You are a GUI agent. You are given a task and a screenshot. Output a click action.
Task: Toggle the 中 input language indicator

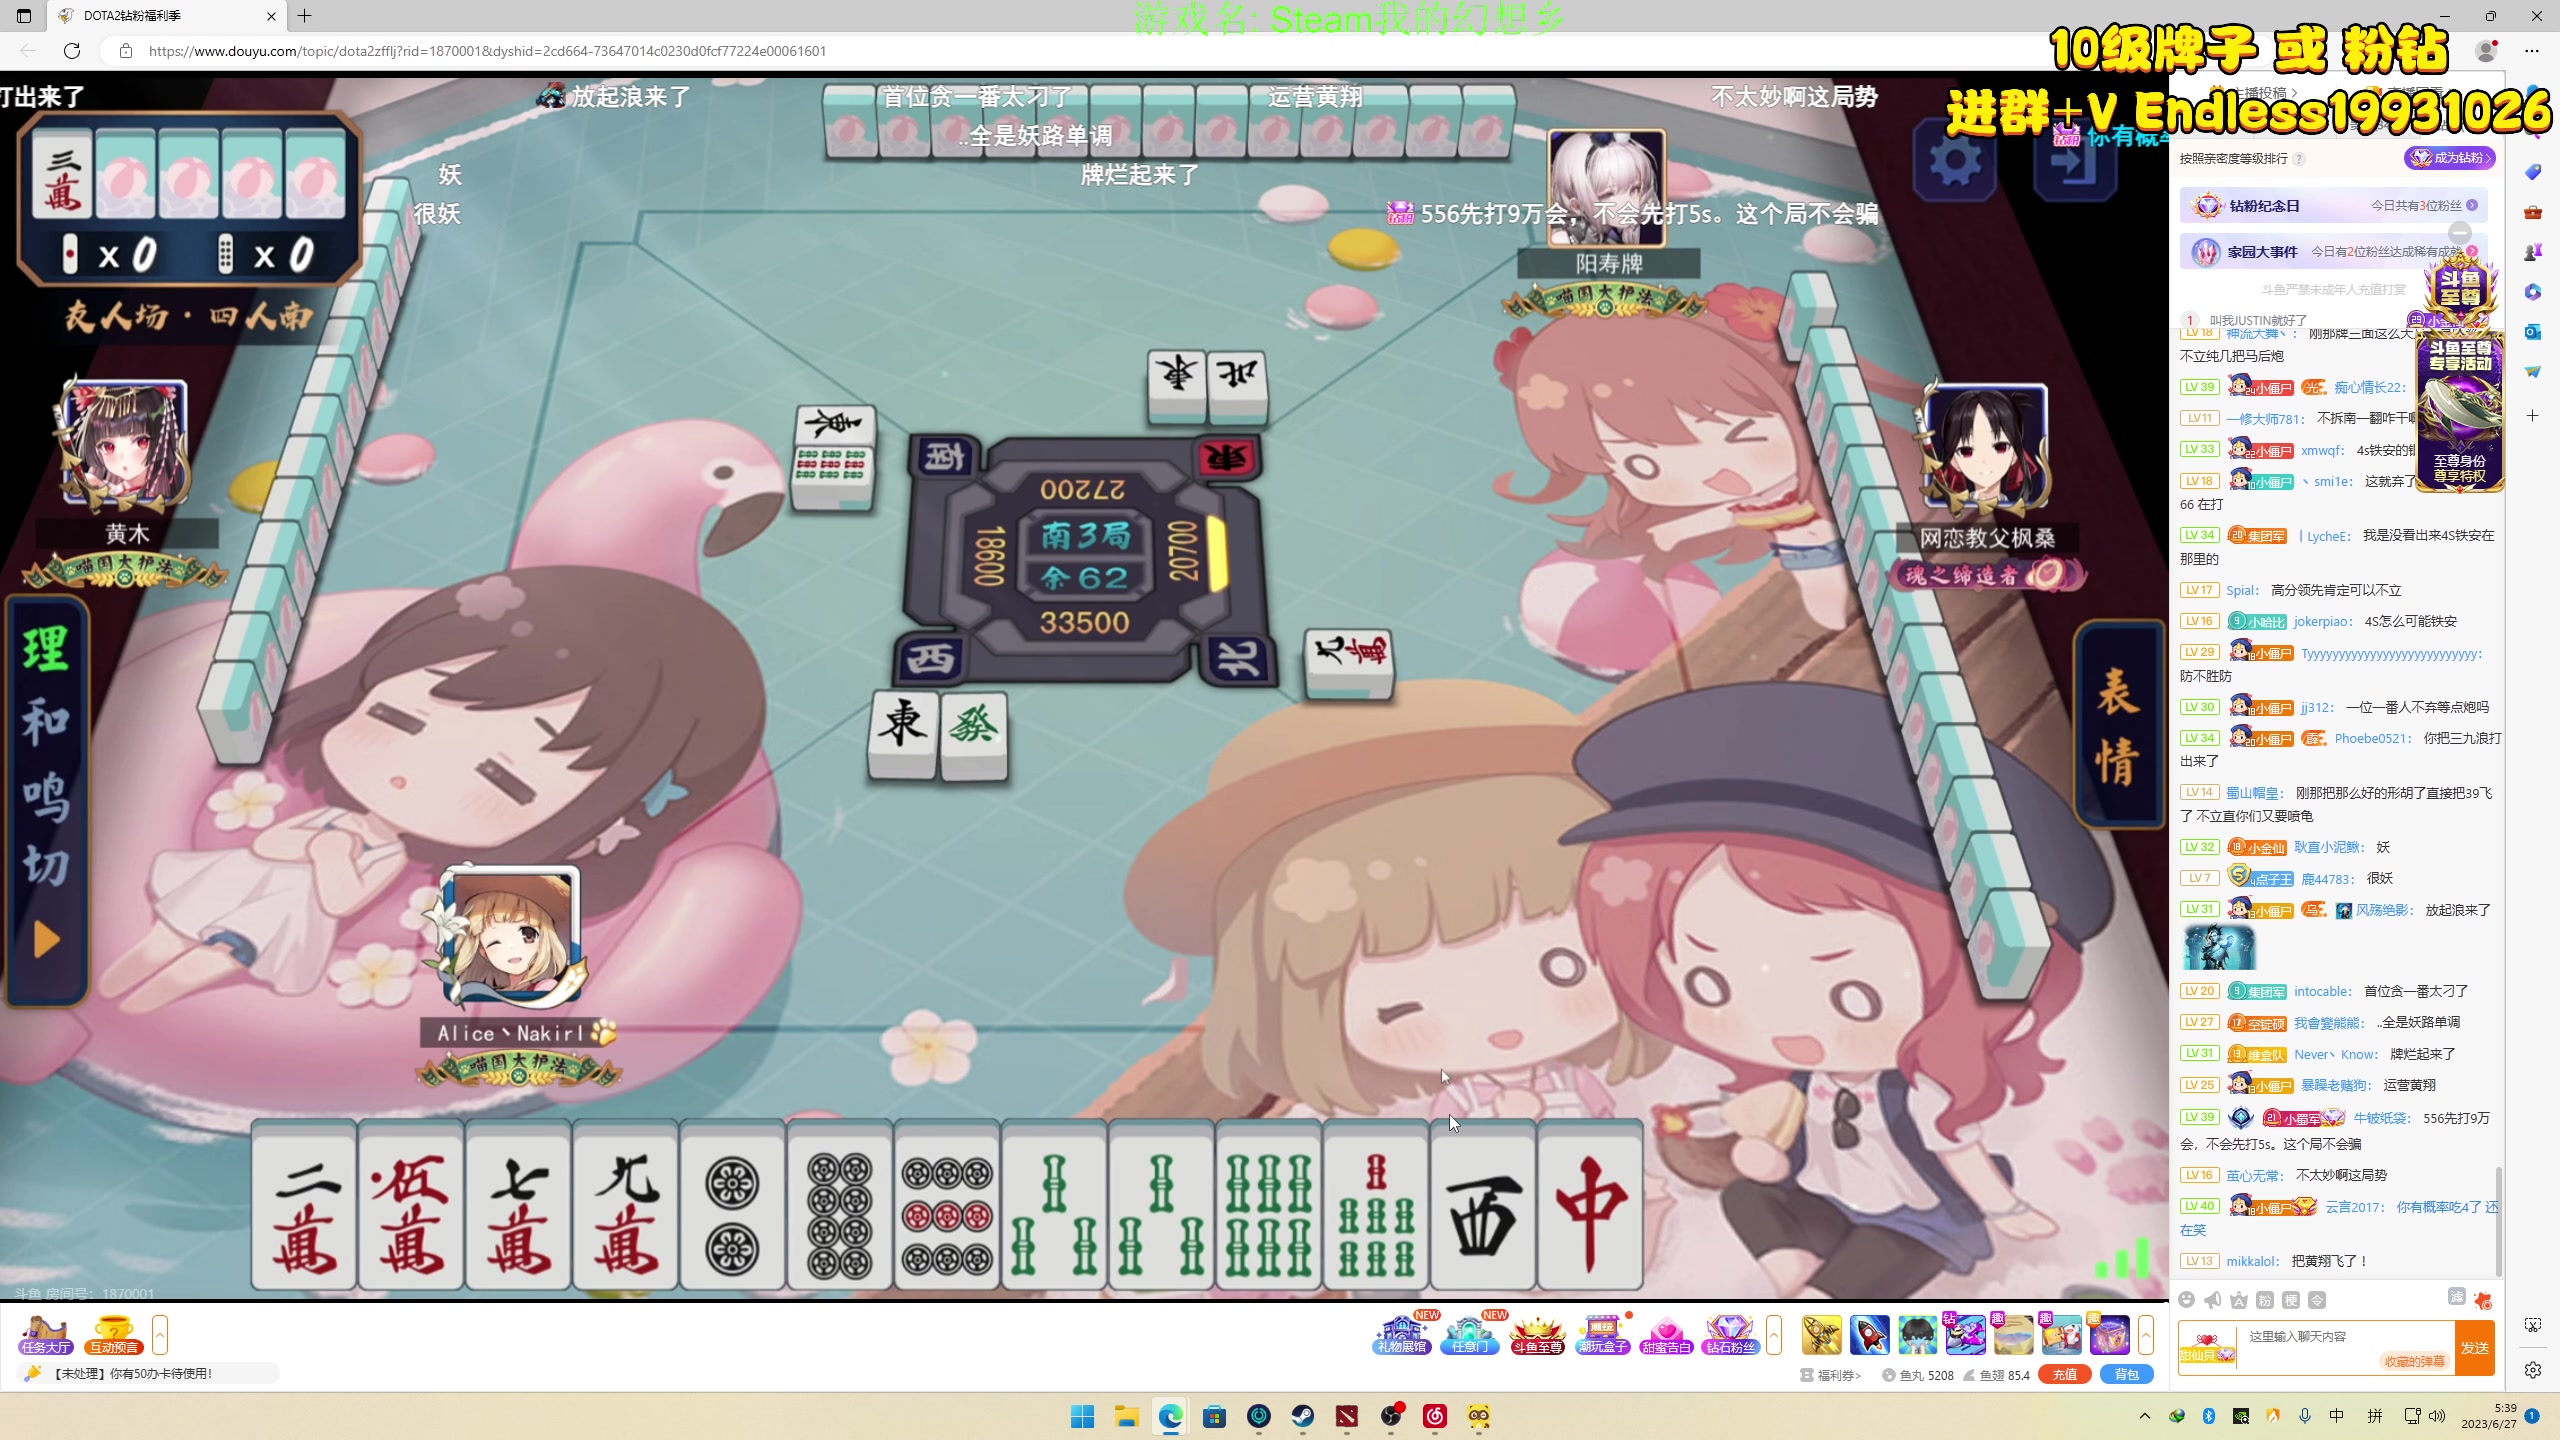click(2336, 1416)
